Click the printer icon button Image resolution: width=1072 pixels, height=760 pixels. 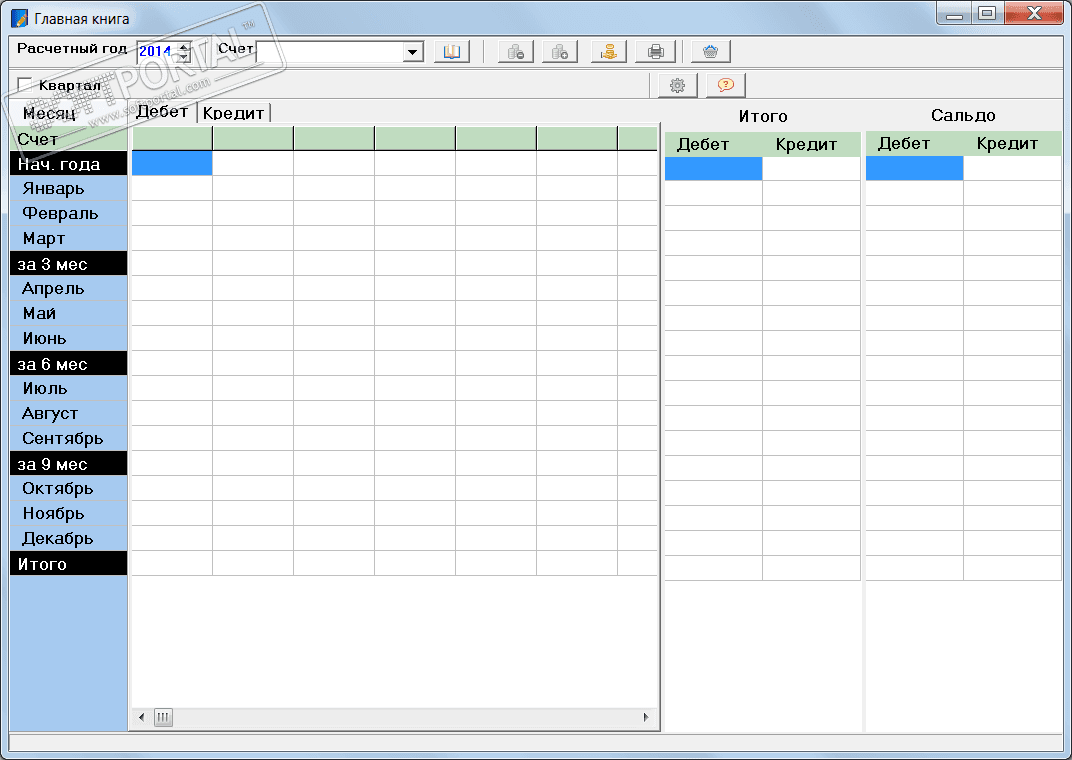click(656, 51)
